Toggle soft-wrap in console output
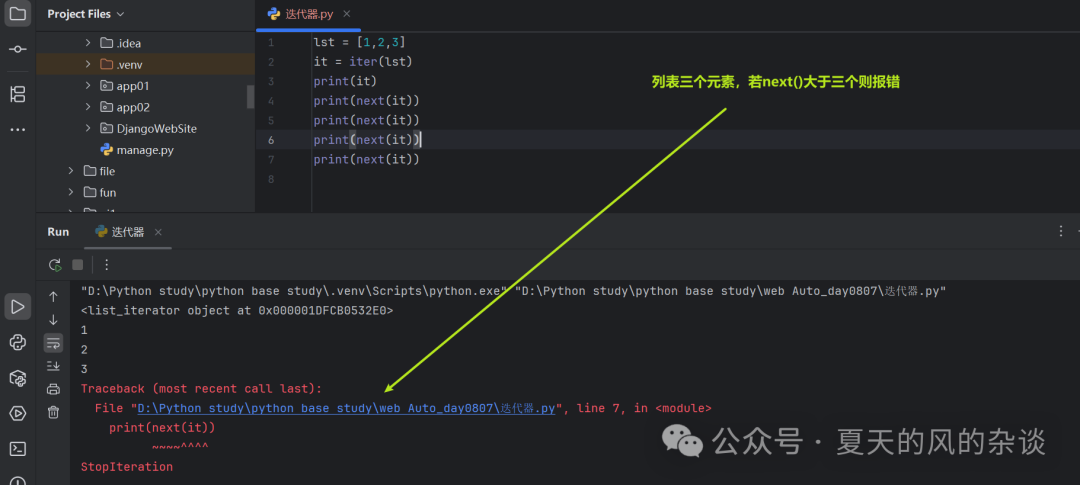 pyautogui.click(x=53, y=342)
